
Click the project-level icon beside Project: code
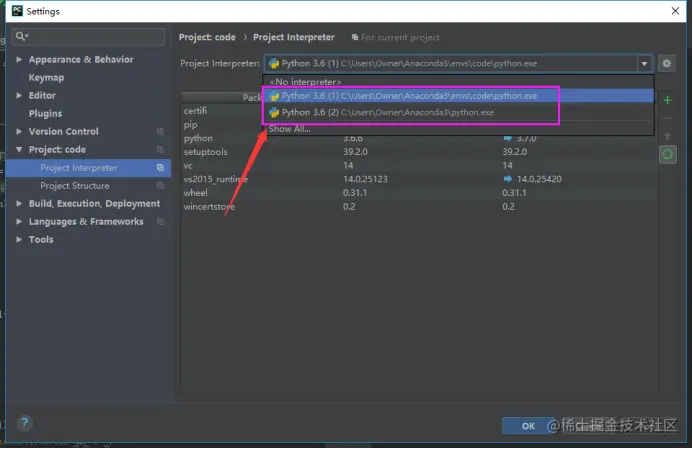(160, 149)
